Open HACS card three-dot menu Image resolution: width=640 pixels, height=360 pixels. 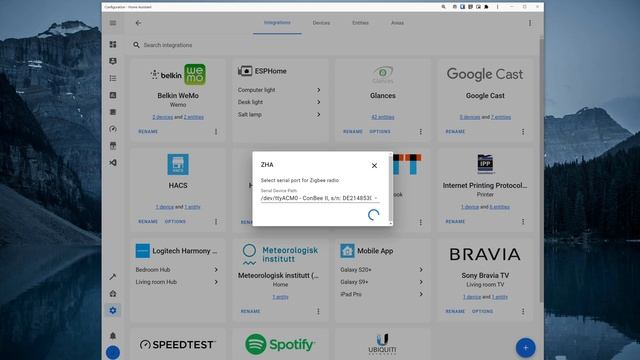[216, 222]
